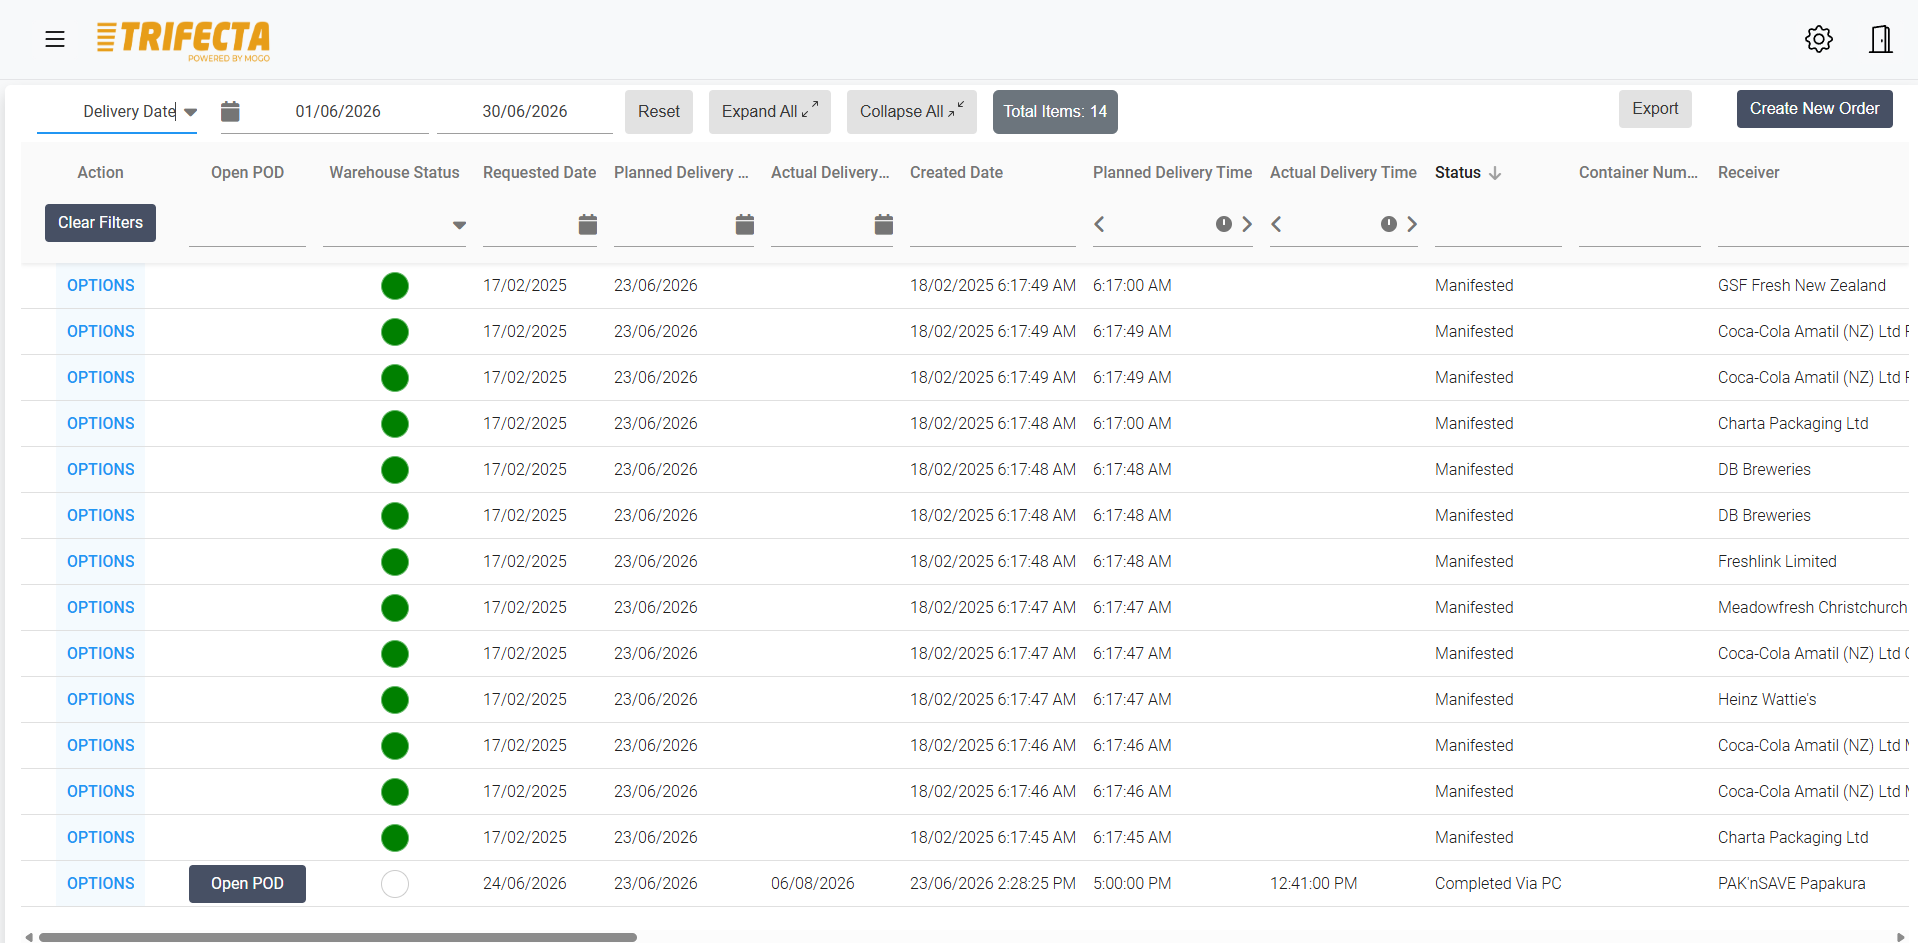Click Create New Order button

point(1814,108)
